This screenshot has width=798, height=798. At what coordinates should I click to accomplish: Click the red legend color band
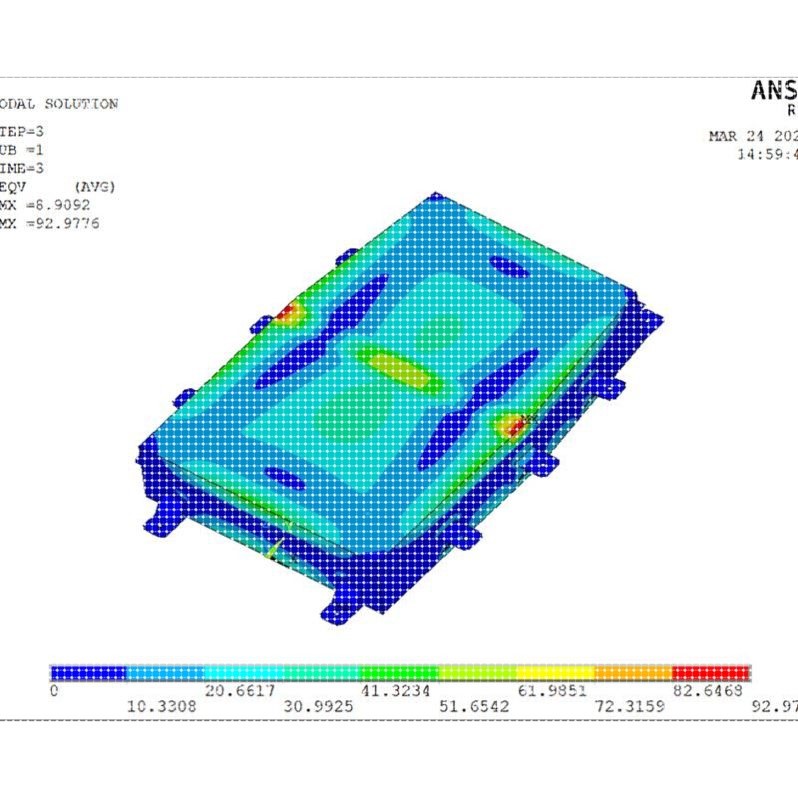(x=711, y=673)
